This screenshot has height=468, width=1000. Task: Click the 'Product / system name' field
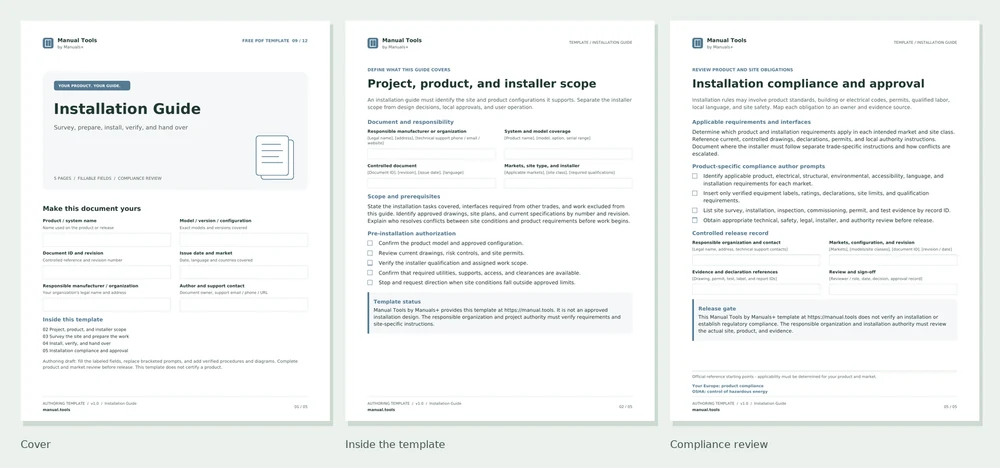(107, 240)
